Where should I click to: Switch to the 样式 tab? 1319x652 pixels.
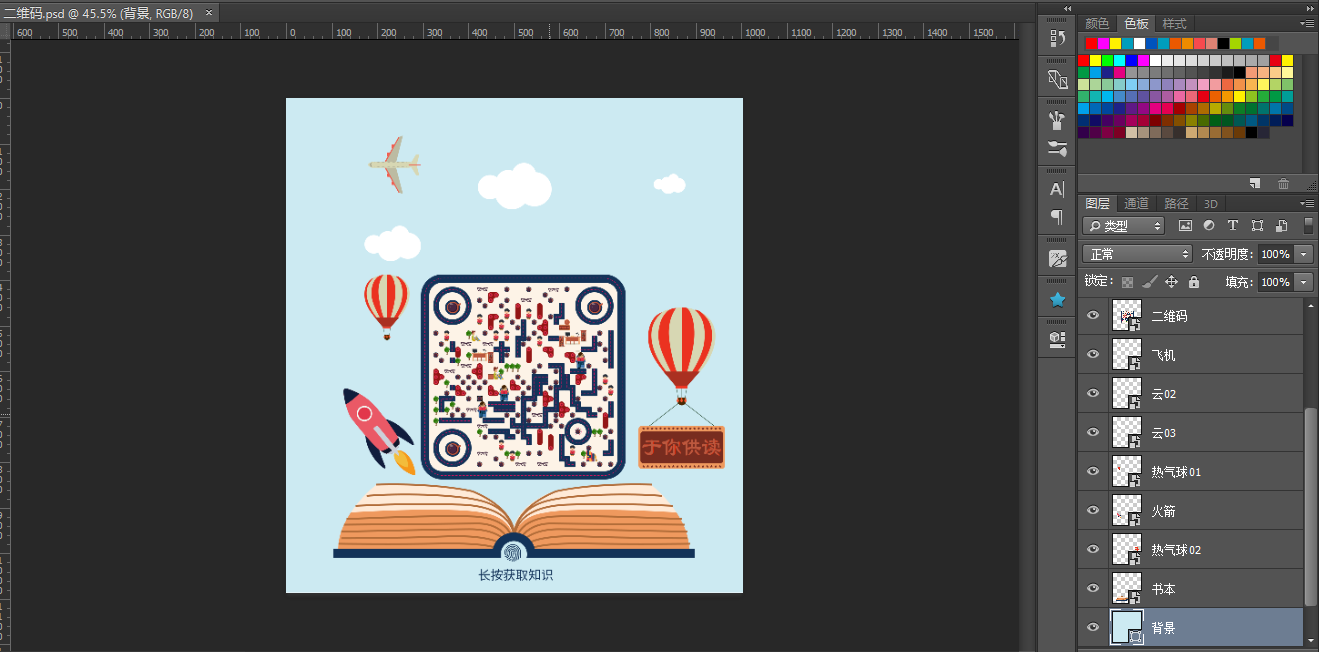click(x=1174, y=23)
